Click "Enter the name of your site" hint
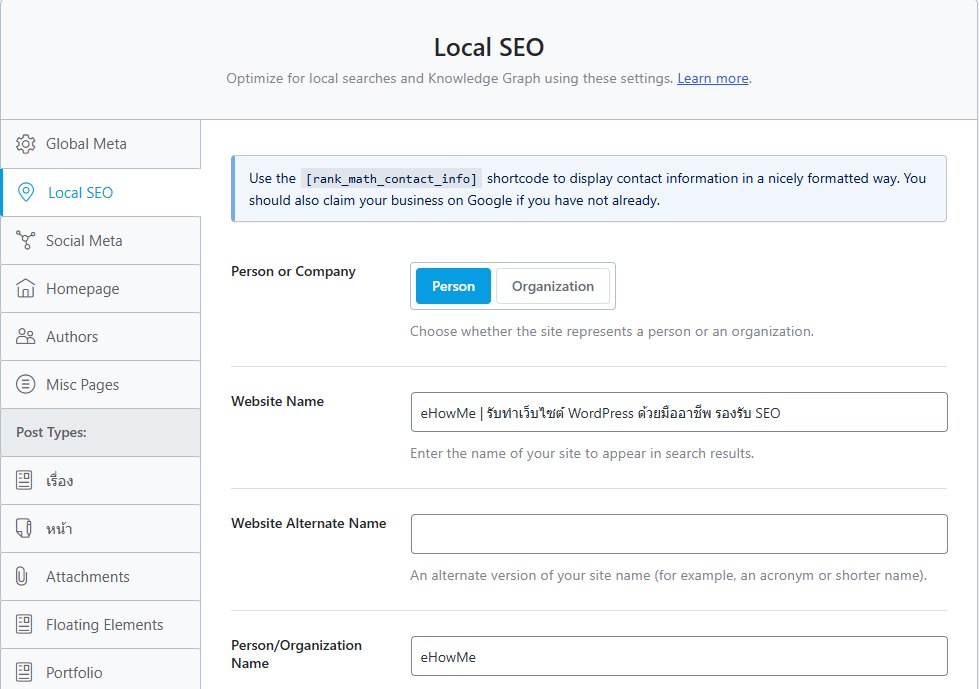The width and height of the screenshot is (979, 689). coord(581,454)
